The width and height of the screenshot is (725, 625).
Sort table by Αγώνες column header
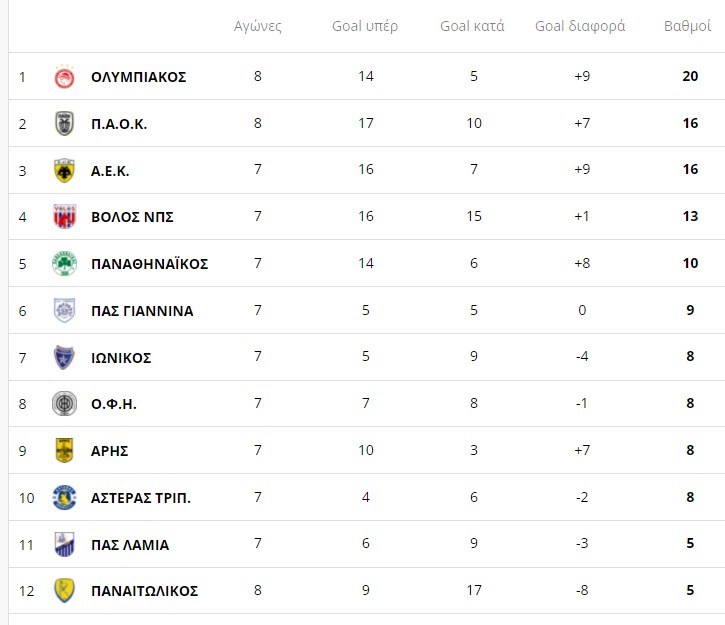[x=257, y=26]
